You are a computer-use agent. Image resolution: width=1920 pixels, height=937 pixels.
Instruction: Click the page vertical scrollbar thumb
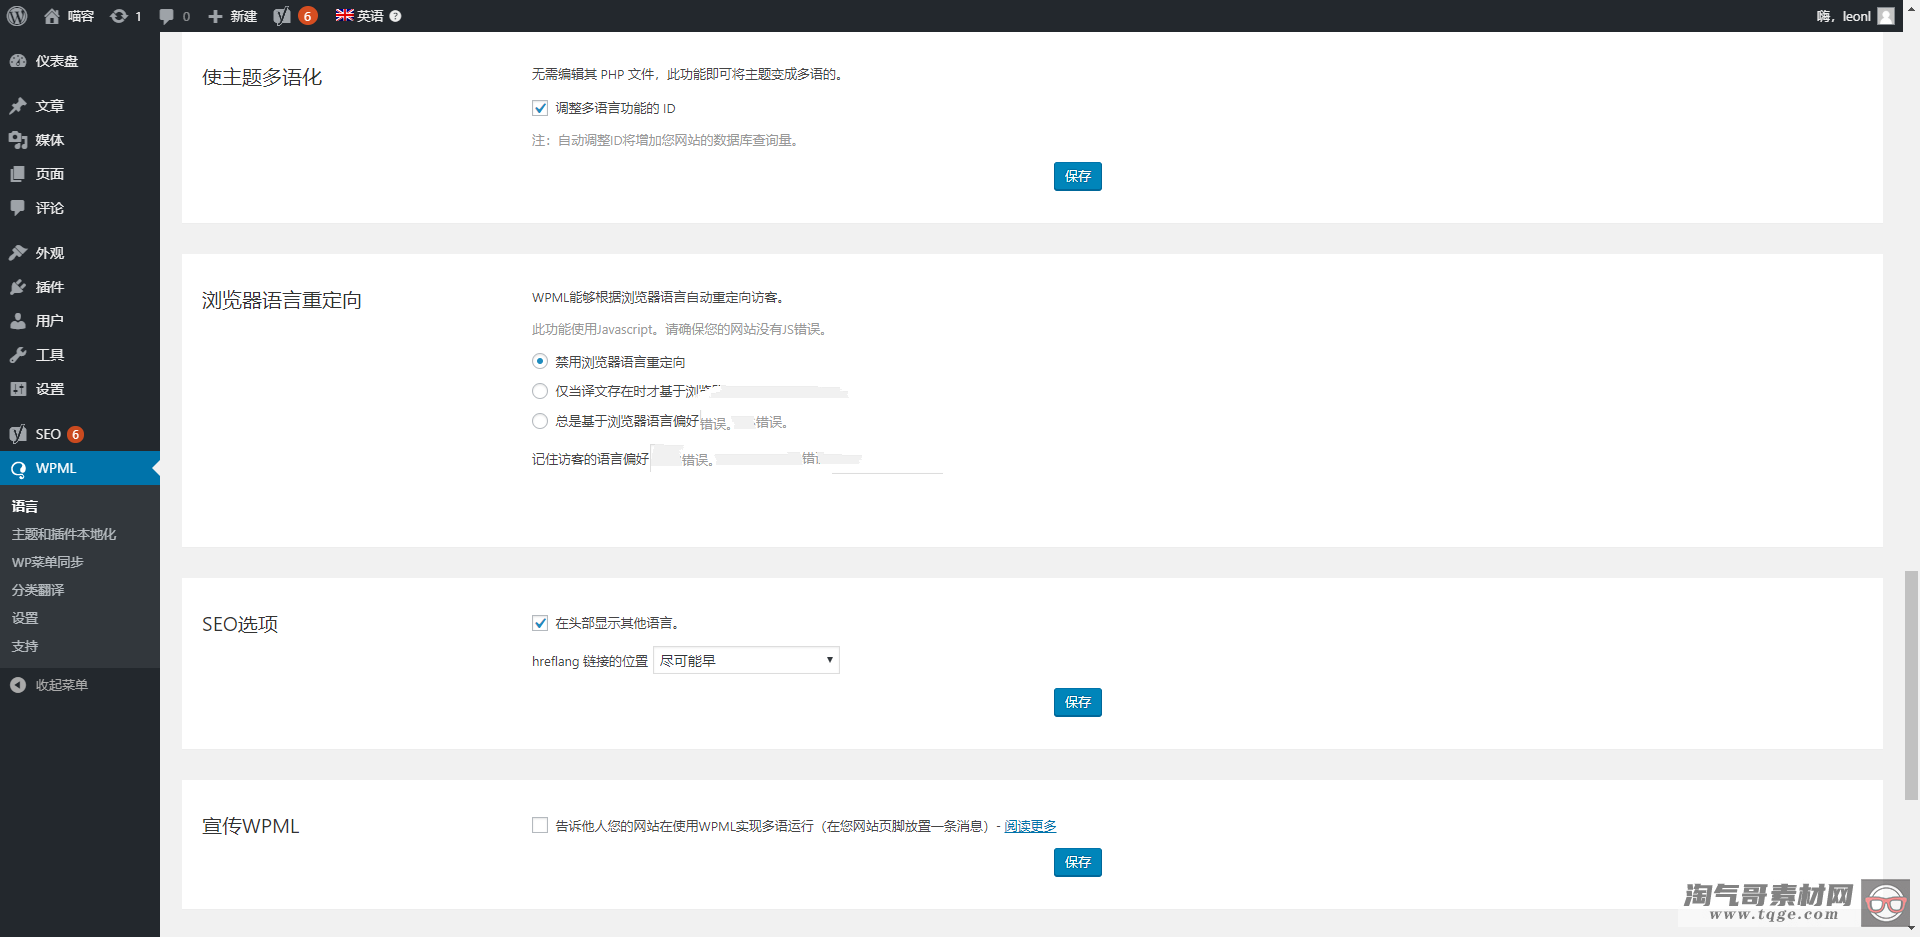1911,685
